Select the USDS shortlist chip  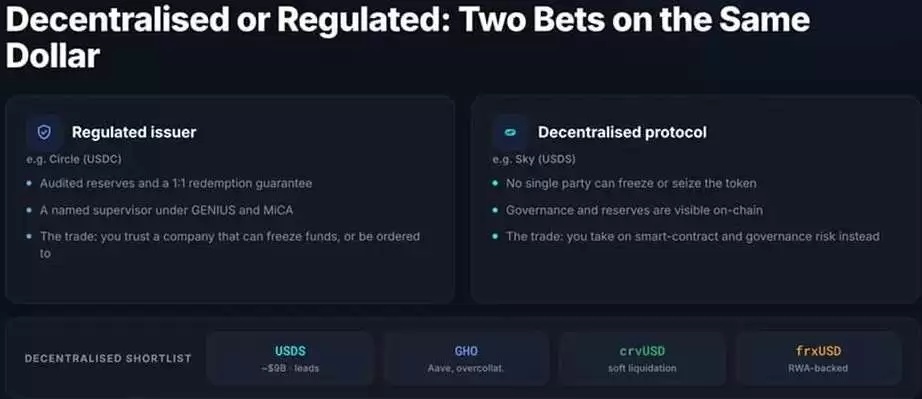tap(290, 358)
